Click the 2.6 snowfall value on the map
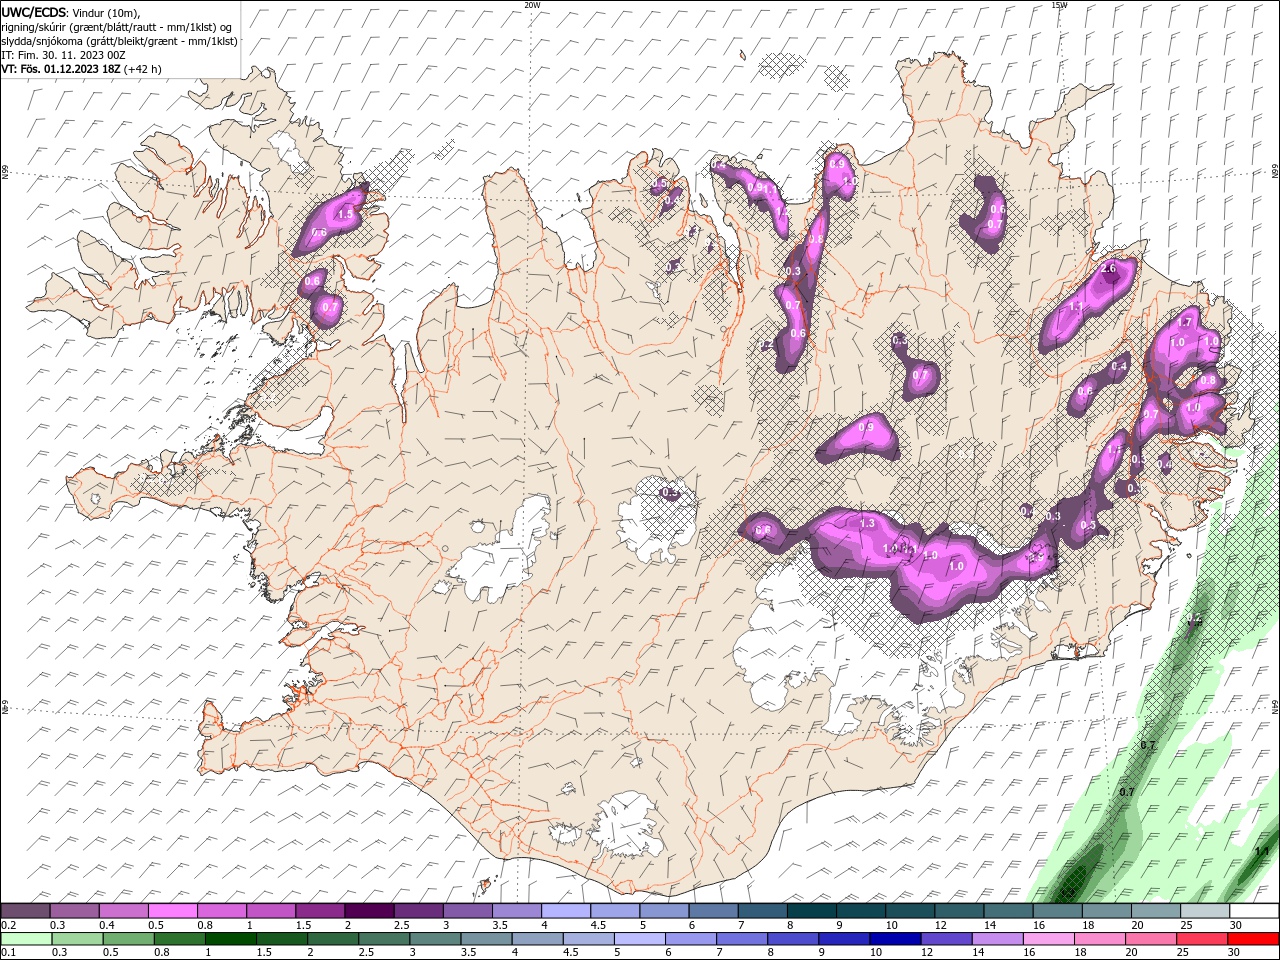This screenshot has width=1280, height=960. coord(1108,269)
